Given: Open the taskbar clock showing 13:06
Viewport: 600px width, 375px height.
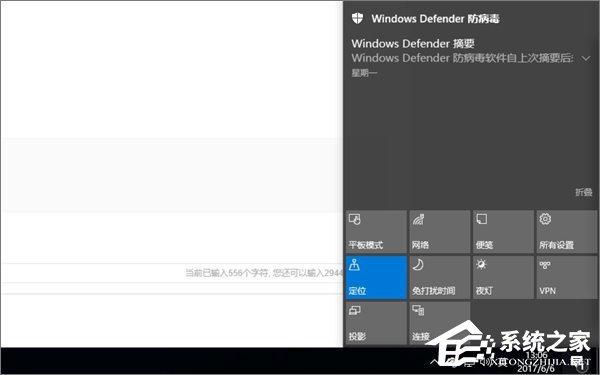Looking at the screenshot, I should [536, 361].
